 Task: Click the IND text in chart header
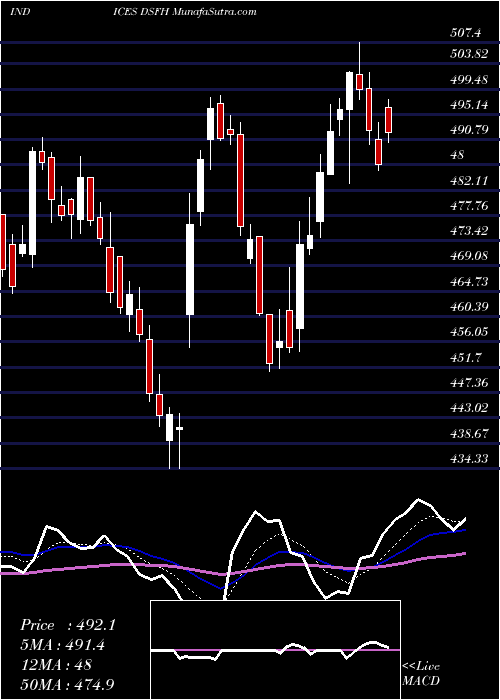[20, 12]
